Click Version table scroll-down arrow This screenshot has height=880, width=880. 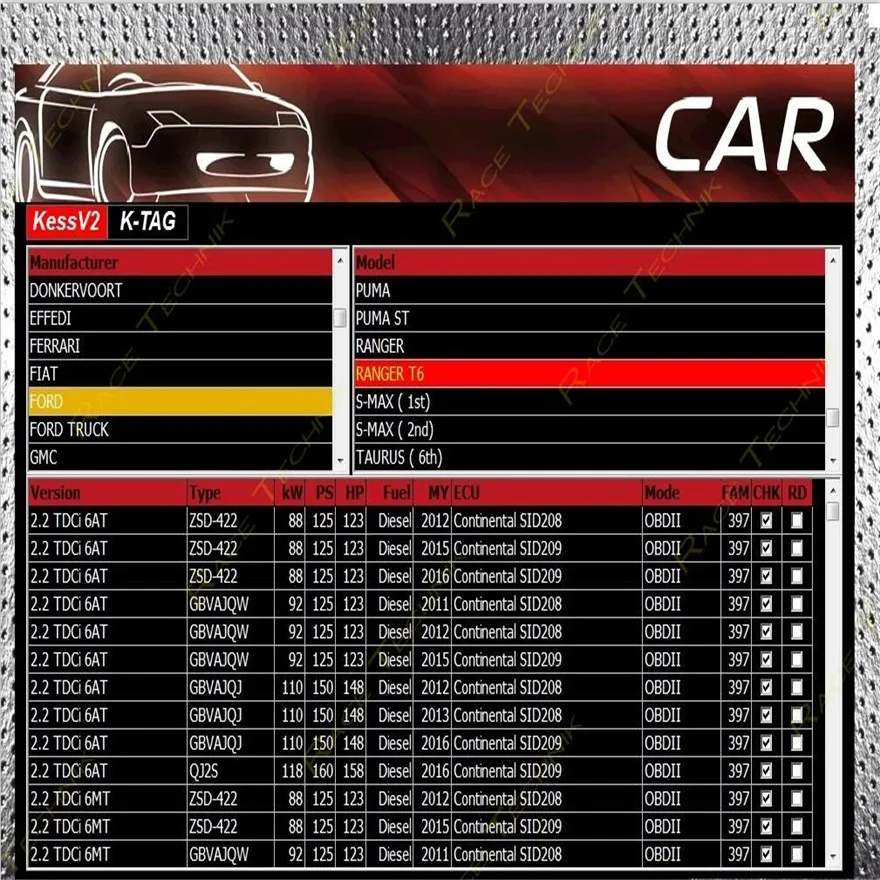point(833,857)
